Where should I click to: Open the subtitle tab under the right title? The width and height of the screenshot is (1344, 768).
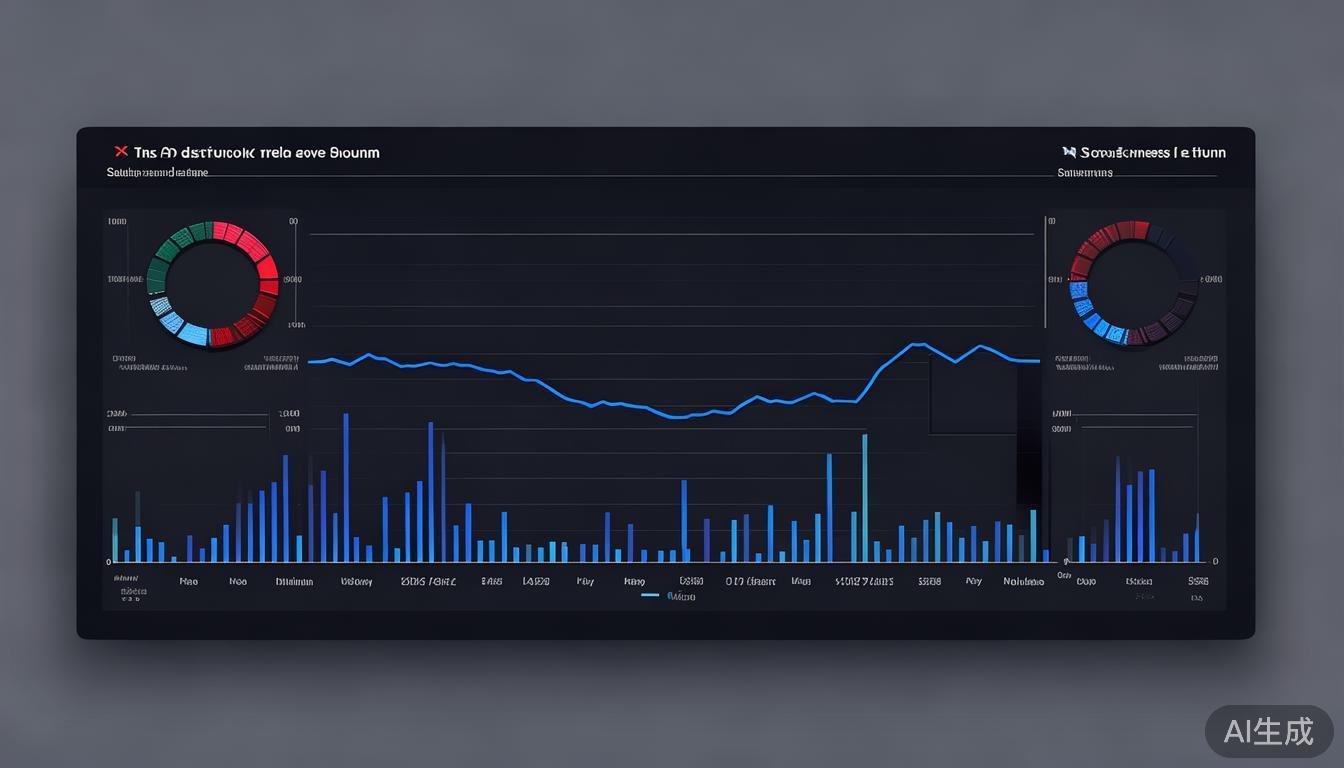[1085, 173]
